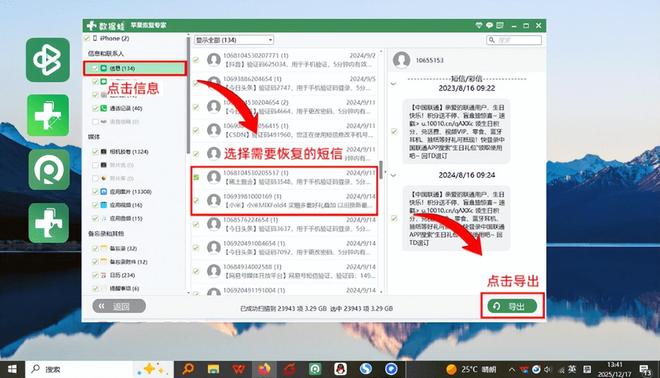Open the 25°C 晴朗 weather widget on the taskbar
The width and height of the screenshot is (660, 378).
pyautogui.click(x=471, y=370)
